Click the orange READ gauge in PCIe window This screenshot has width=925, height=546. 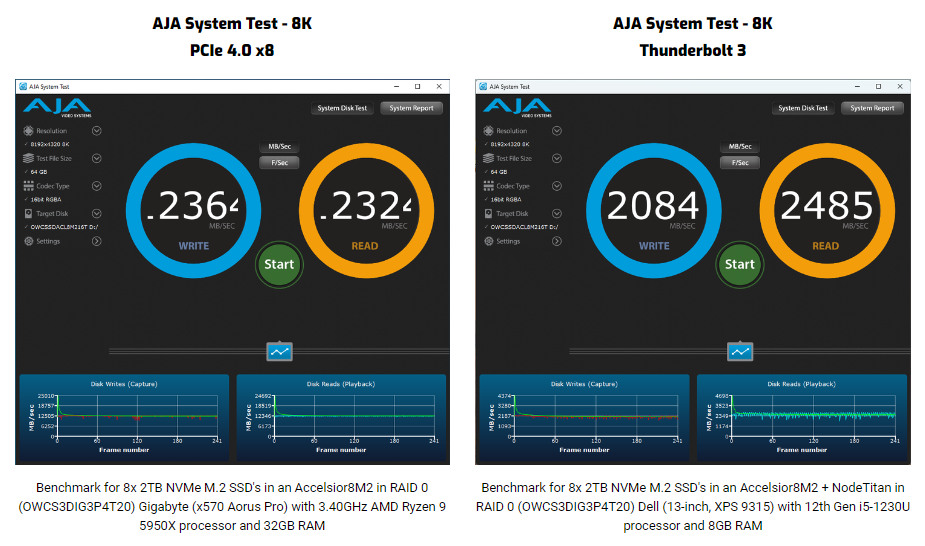pyautogui.click(x=366, y=210)
